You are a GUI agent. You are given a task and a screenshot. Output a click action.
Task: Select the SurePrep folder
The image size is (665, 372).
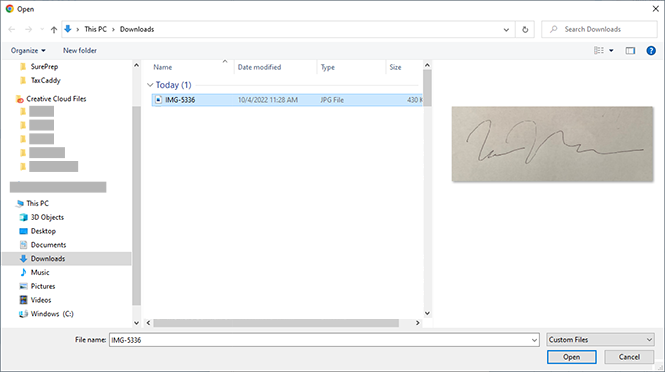(44, 67)
